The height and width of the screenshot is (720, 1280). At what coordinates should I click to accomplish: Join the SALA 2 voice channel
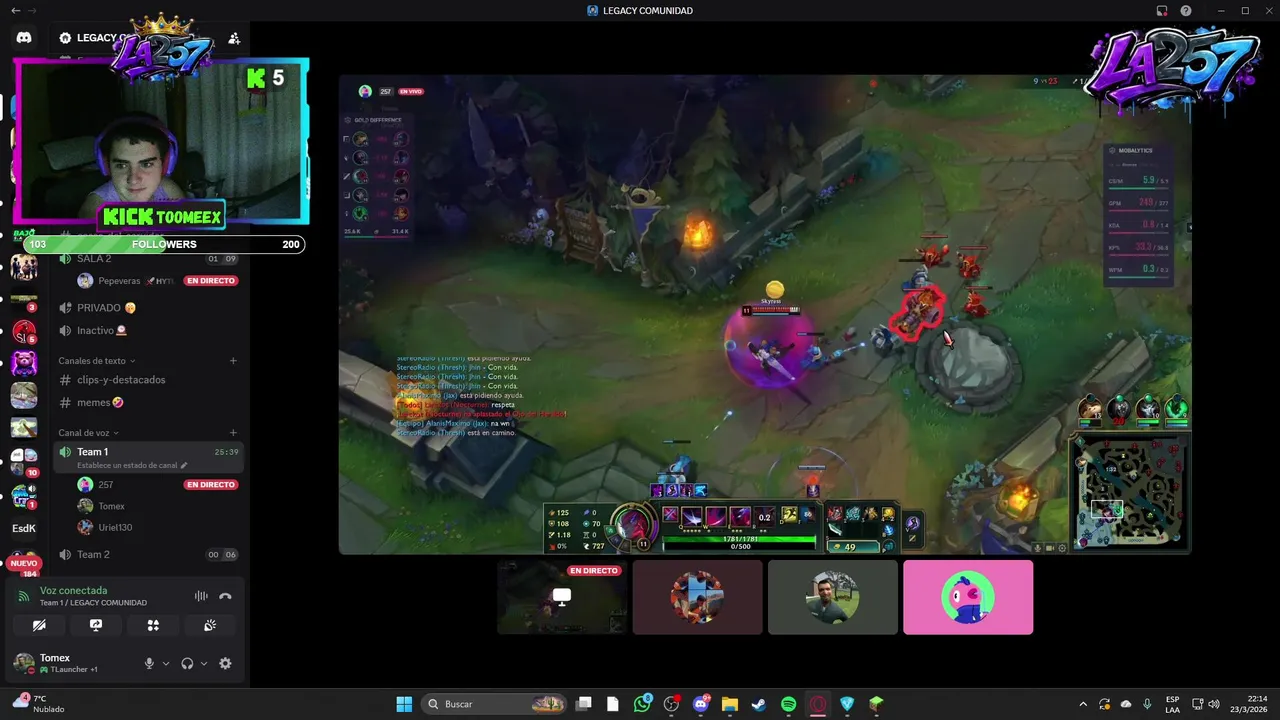coord(148,259)
